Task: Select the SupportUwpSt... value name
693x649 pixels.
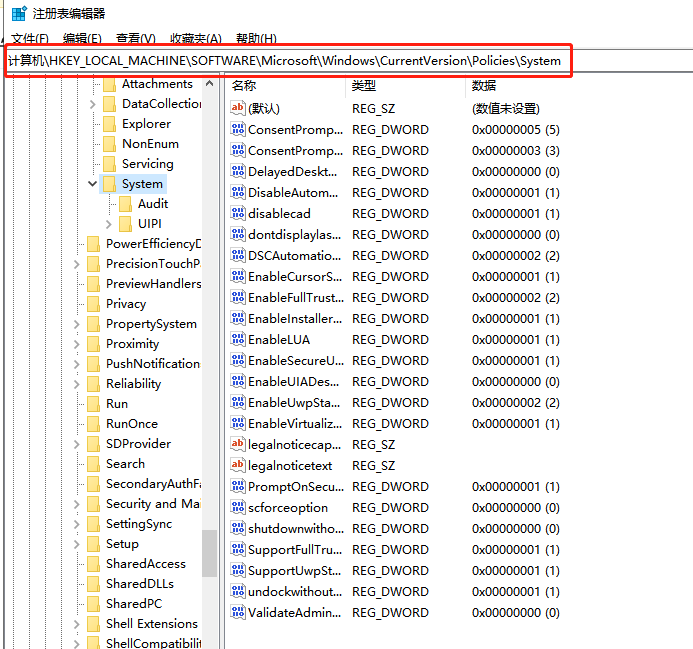Action: click(294, 571)
